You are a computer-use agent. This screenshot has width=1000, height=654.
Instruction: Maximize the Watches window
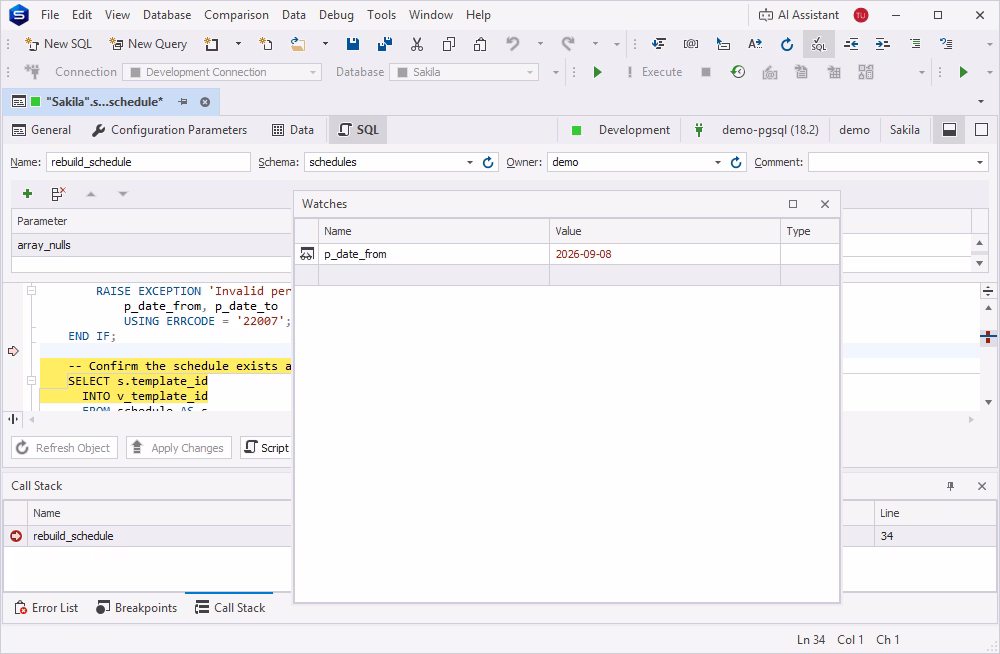pos(793,204)
